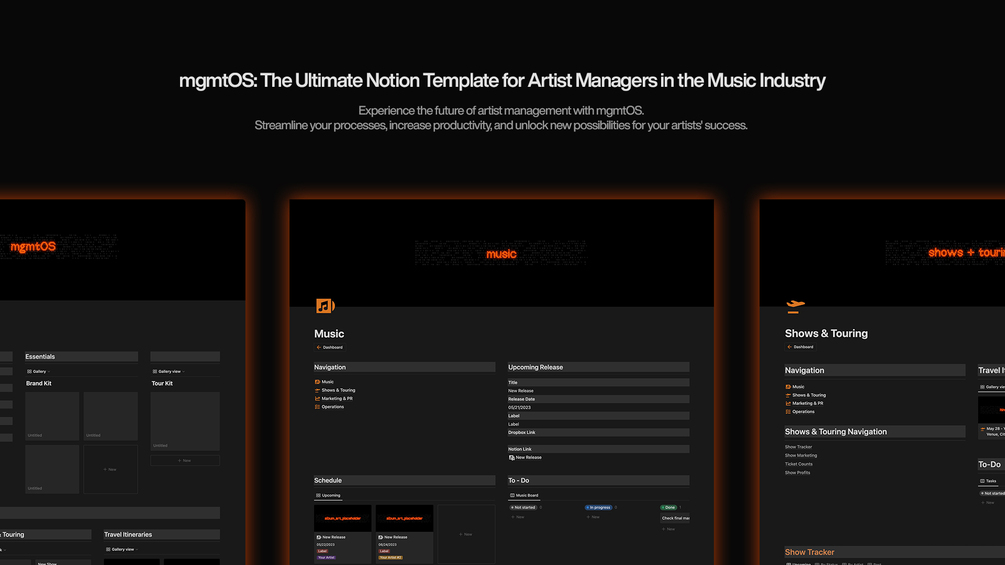Viewport: 1005px width, 565px height.
Task: Open the New Release page under Notion Link
Action: 526,457
